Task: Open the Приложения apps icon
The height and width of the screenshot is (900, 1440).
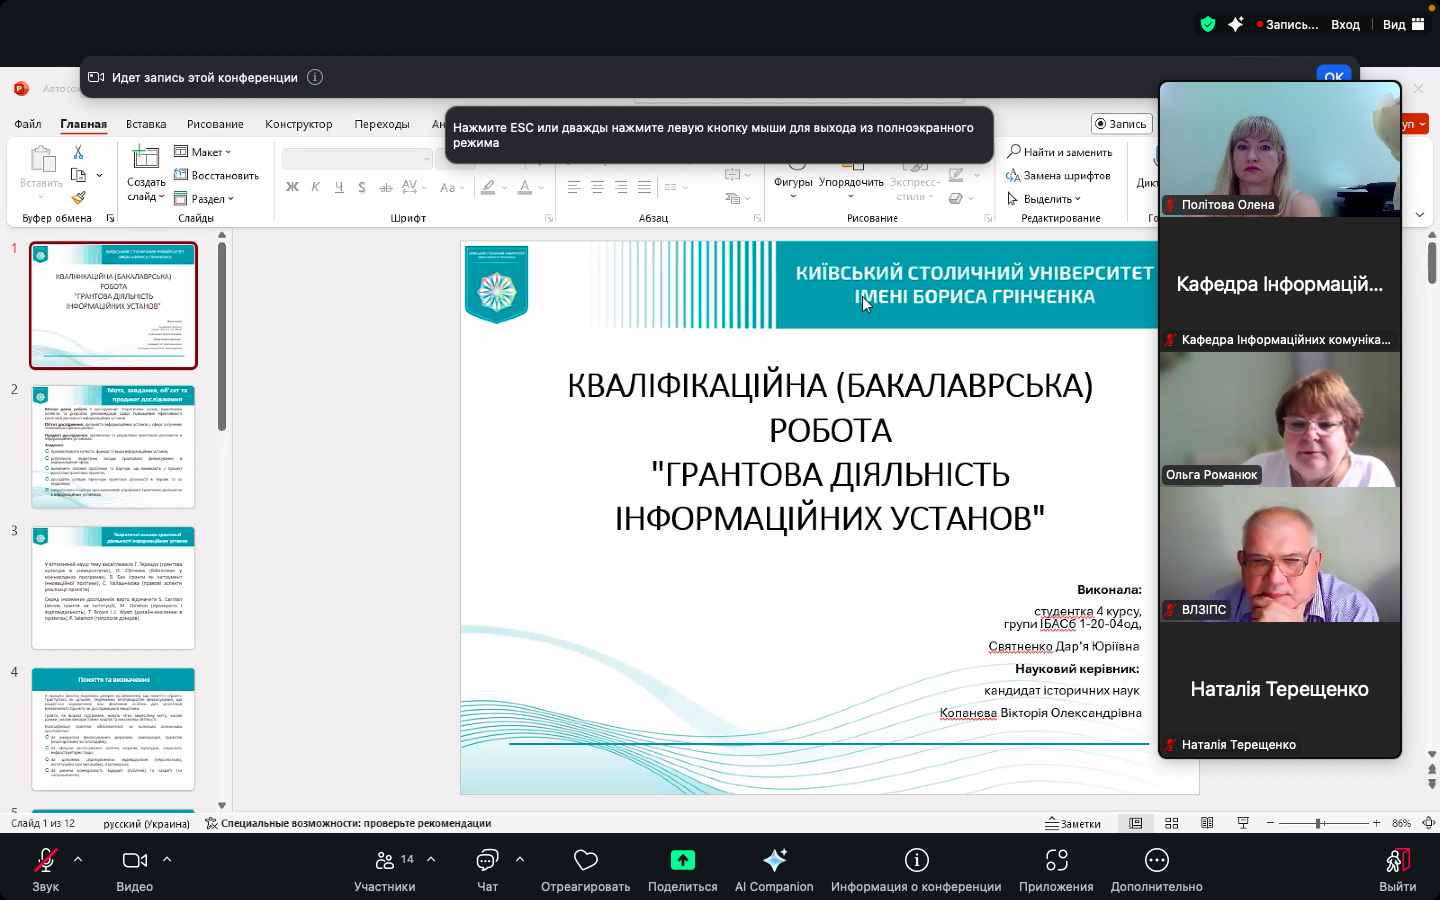Action: tap(1056, 861)
